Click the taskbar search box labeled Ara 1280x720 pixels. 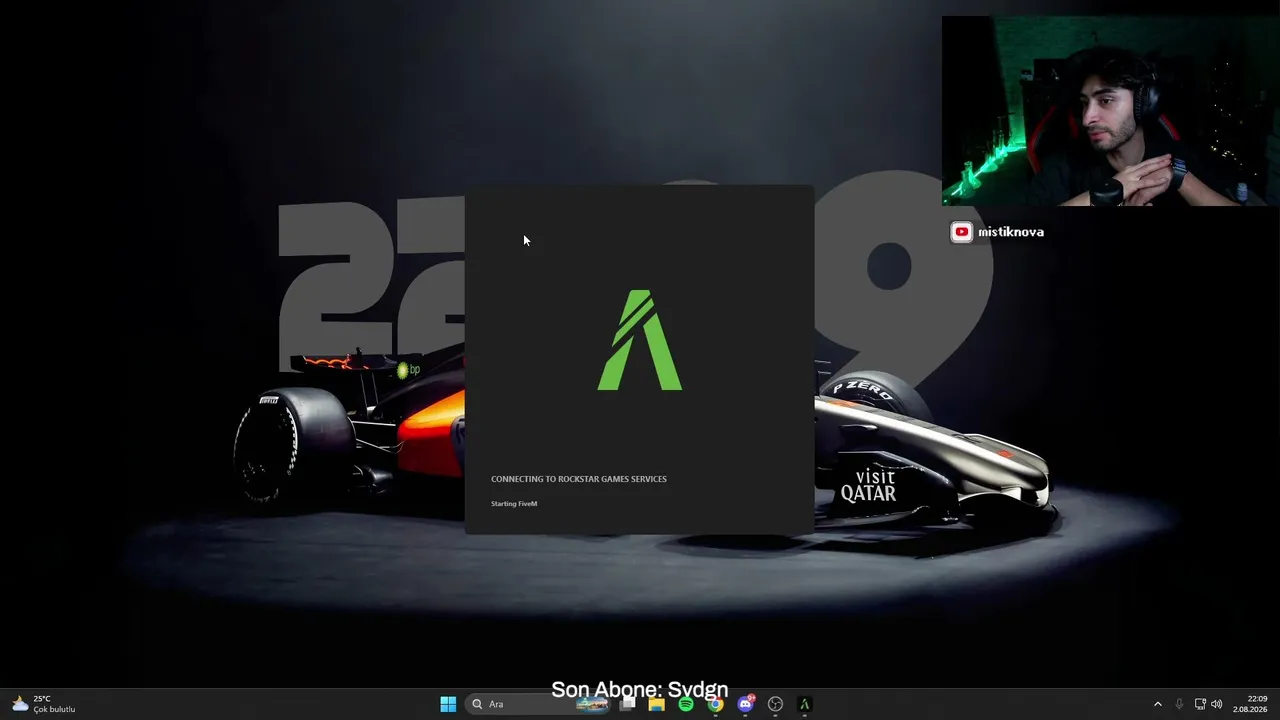[x=538, y=704]
